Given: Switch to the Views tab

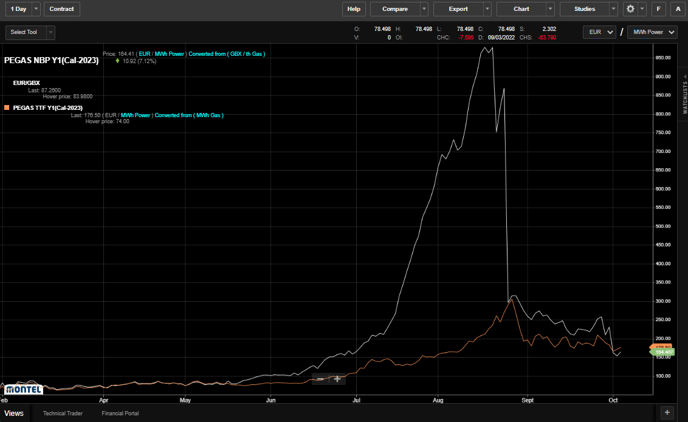Looking at the screenshot, I should click(14, 413).
